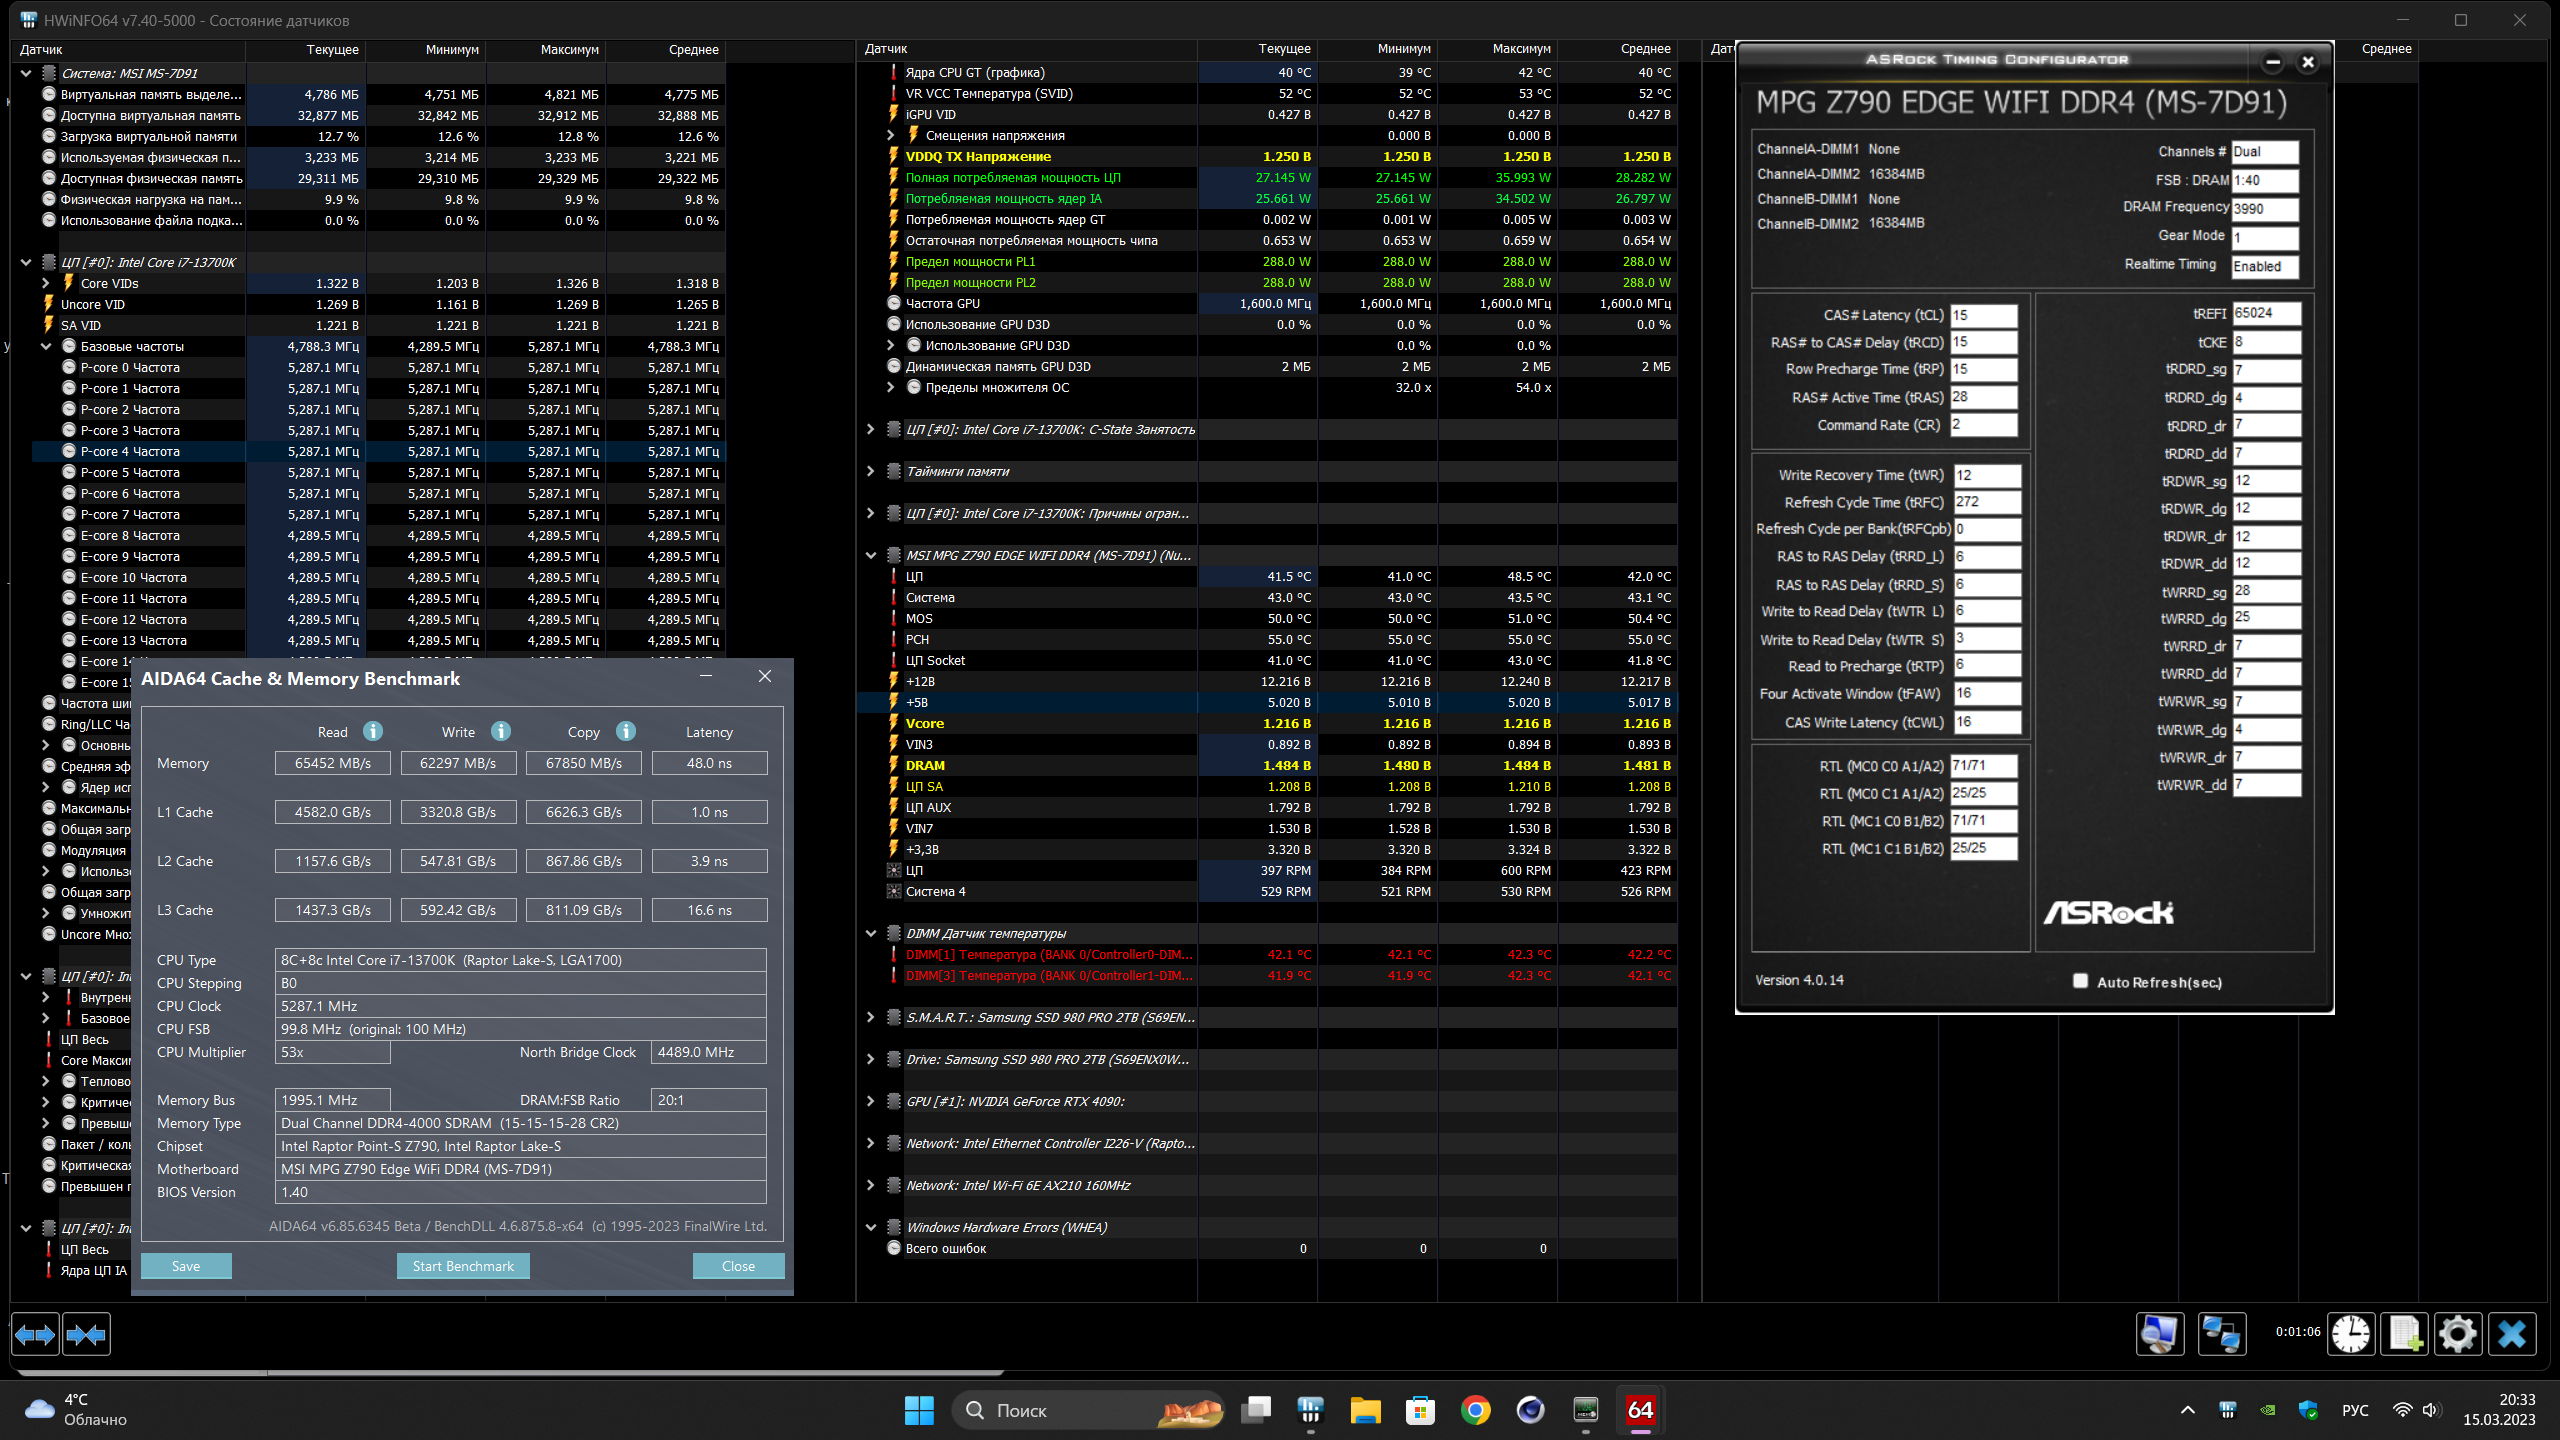Click the Read info icon in AIDA64

pyautogui.click(x=373, y=731)
